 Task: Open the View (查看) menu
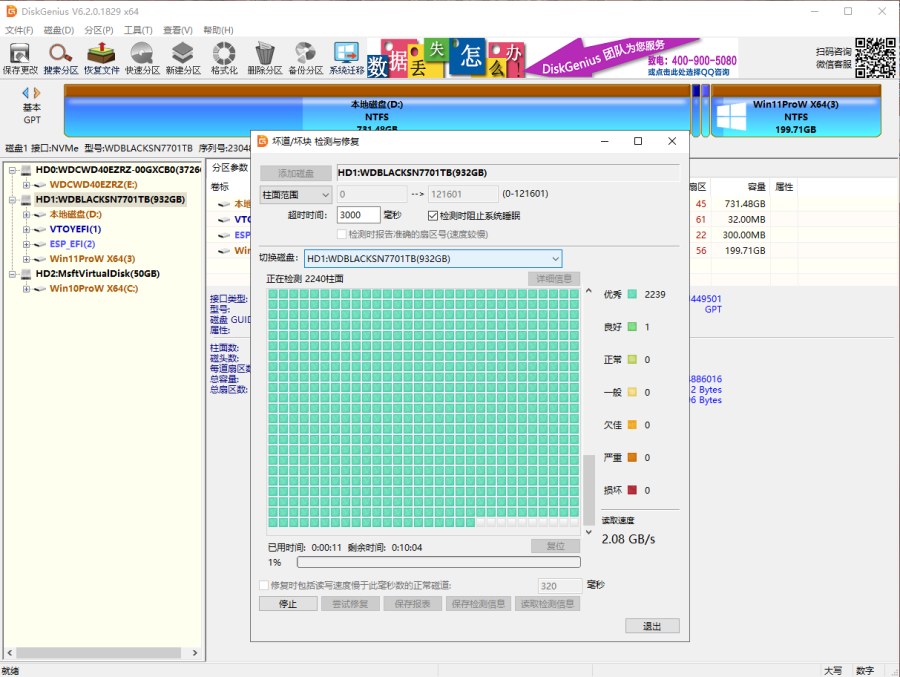[x=178, y=30]
